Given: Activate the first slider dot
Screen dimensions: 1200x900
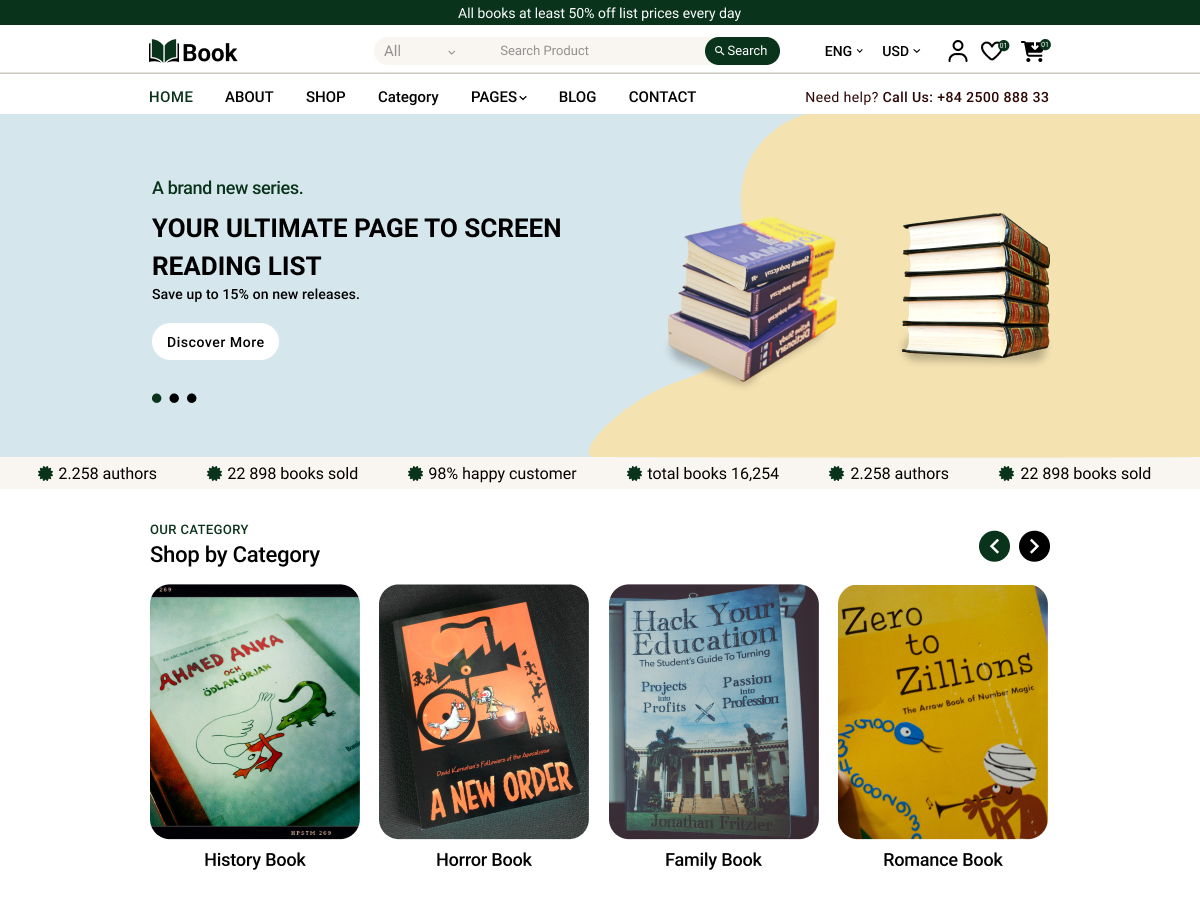Looking at the screenshot, I should coord(156,397).
